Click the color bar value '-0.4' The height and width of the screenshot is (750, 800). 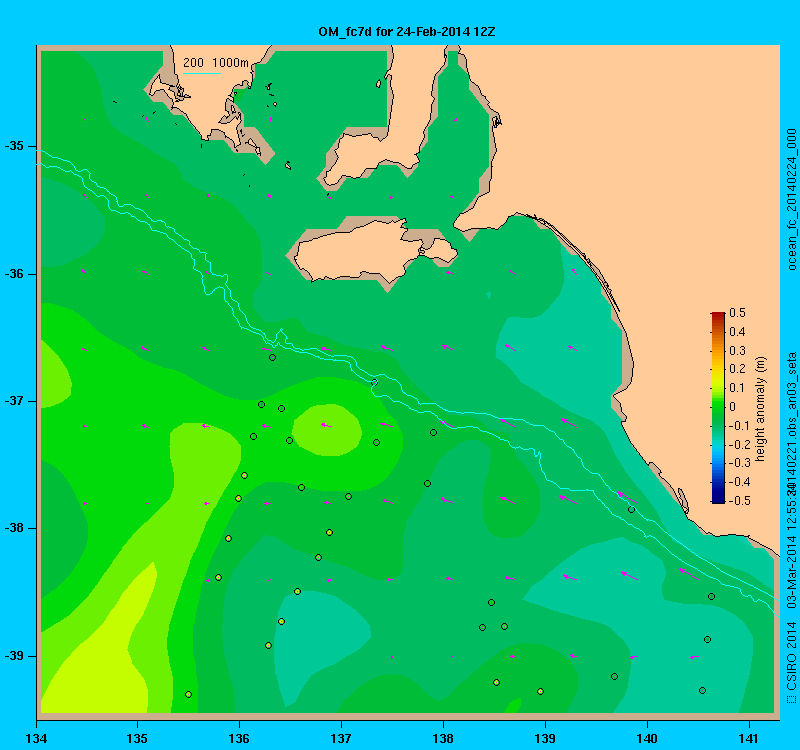739,482
